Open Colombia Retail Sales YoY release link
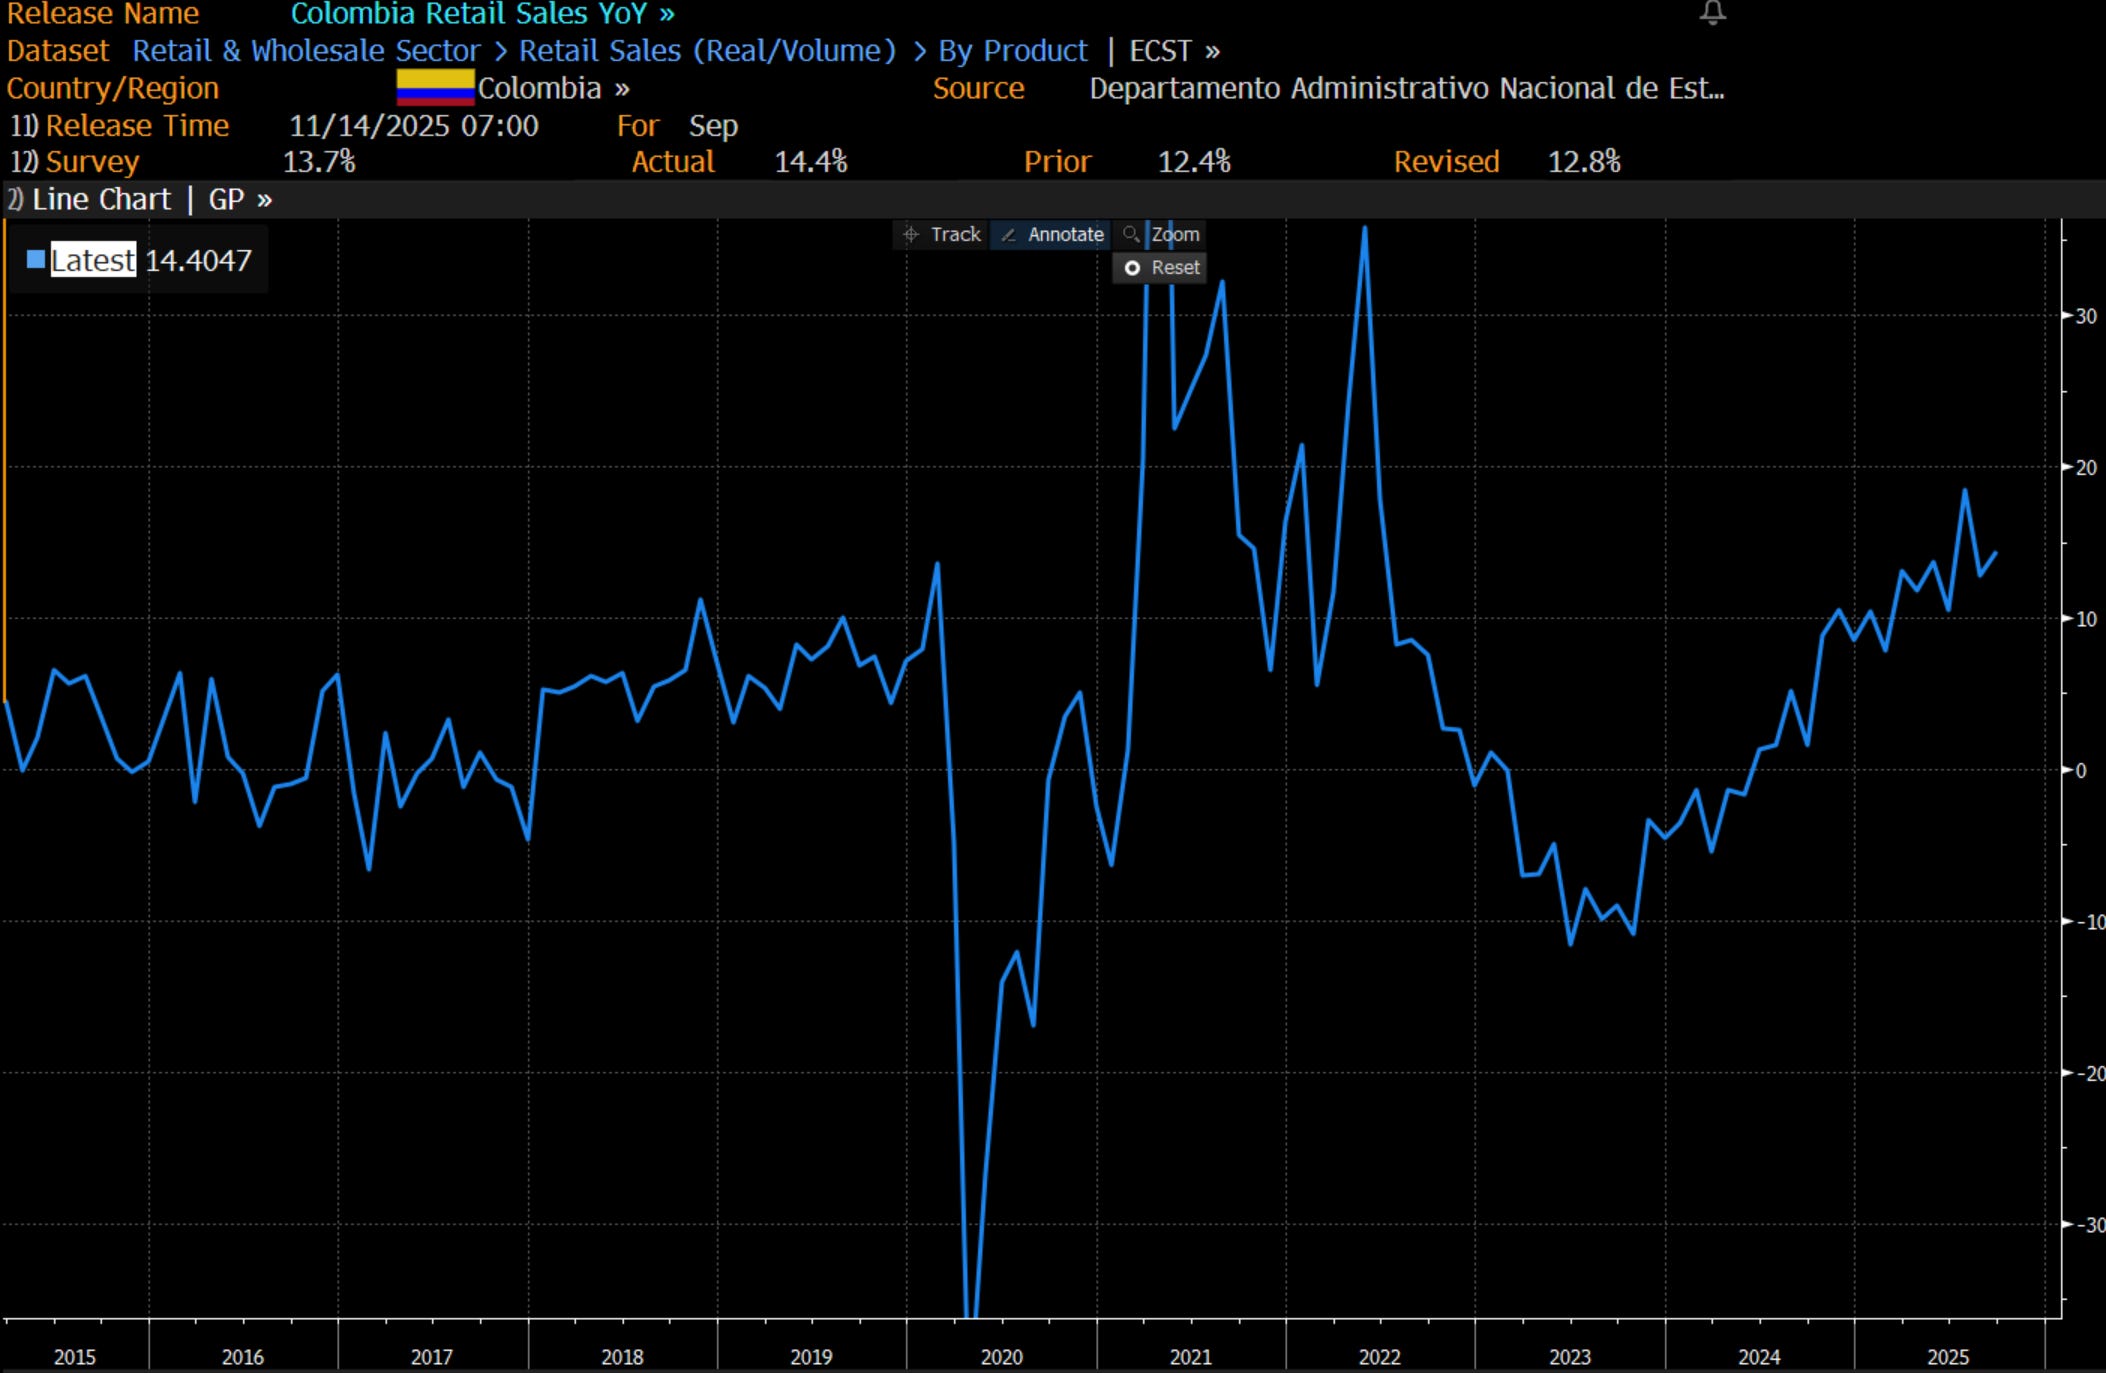The image size is (2106, 1373). click(482, 14)
